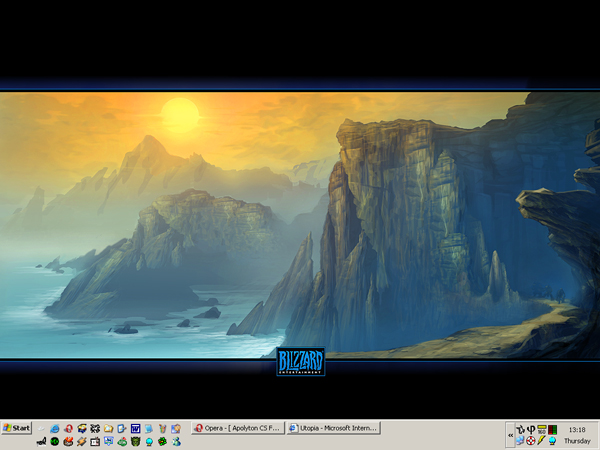Switch to Utopia Internet Explorer taskbar window

332,428
